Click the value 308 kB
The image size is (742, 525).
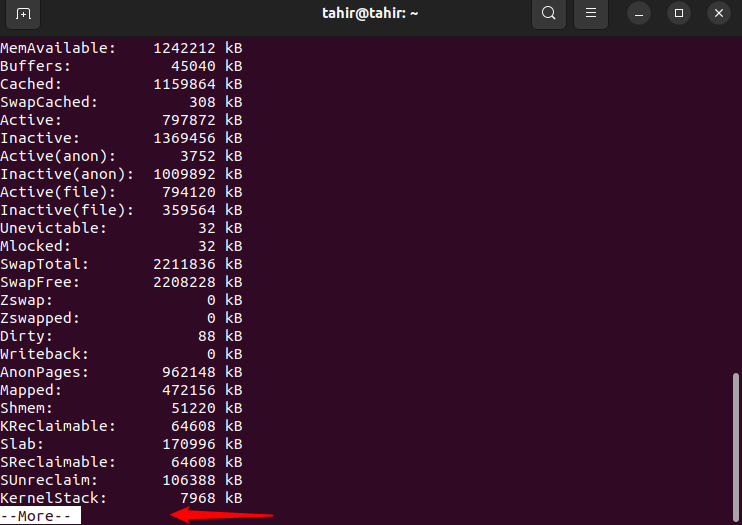(216, 102)
